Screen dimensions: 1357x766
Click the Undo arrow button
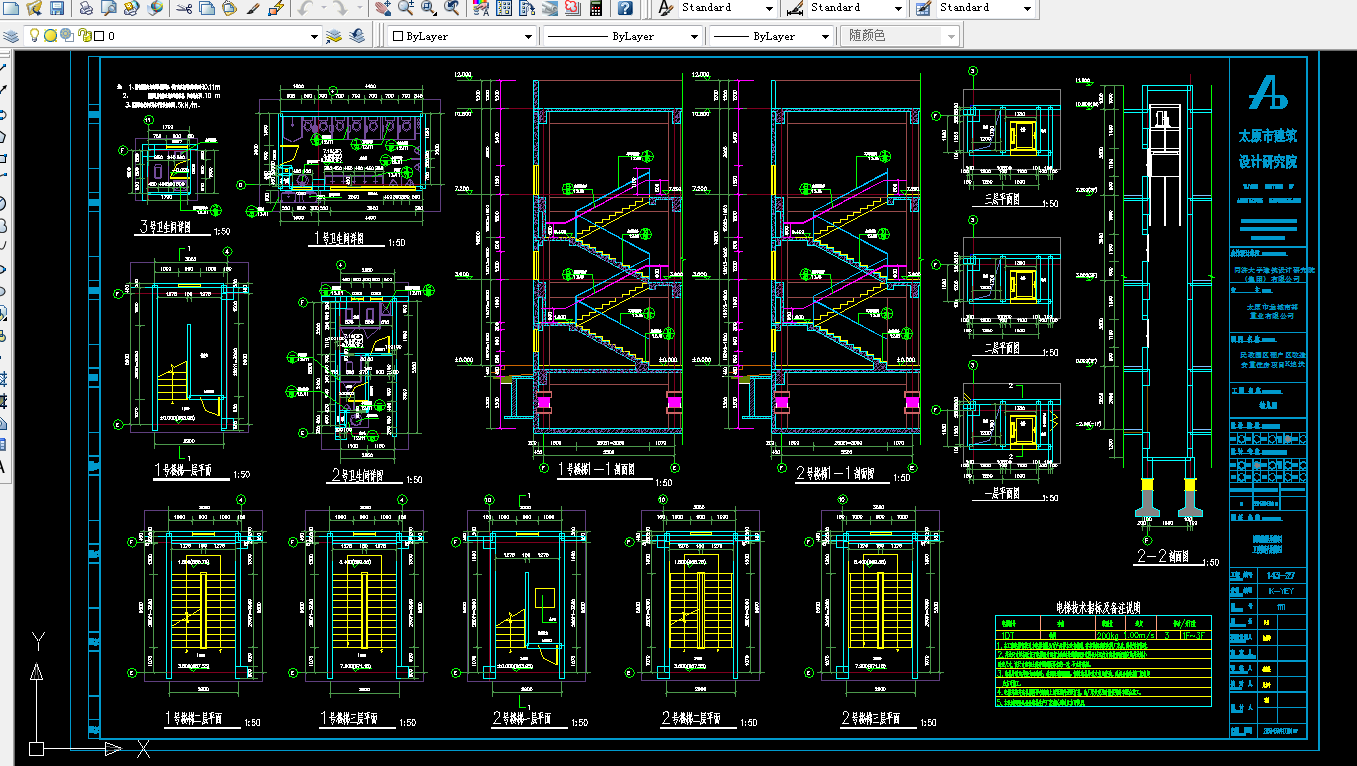click(303, 8)
